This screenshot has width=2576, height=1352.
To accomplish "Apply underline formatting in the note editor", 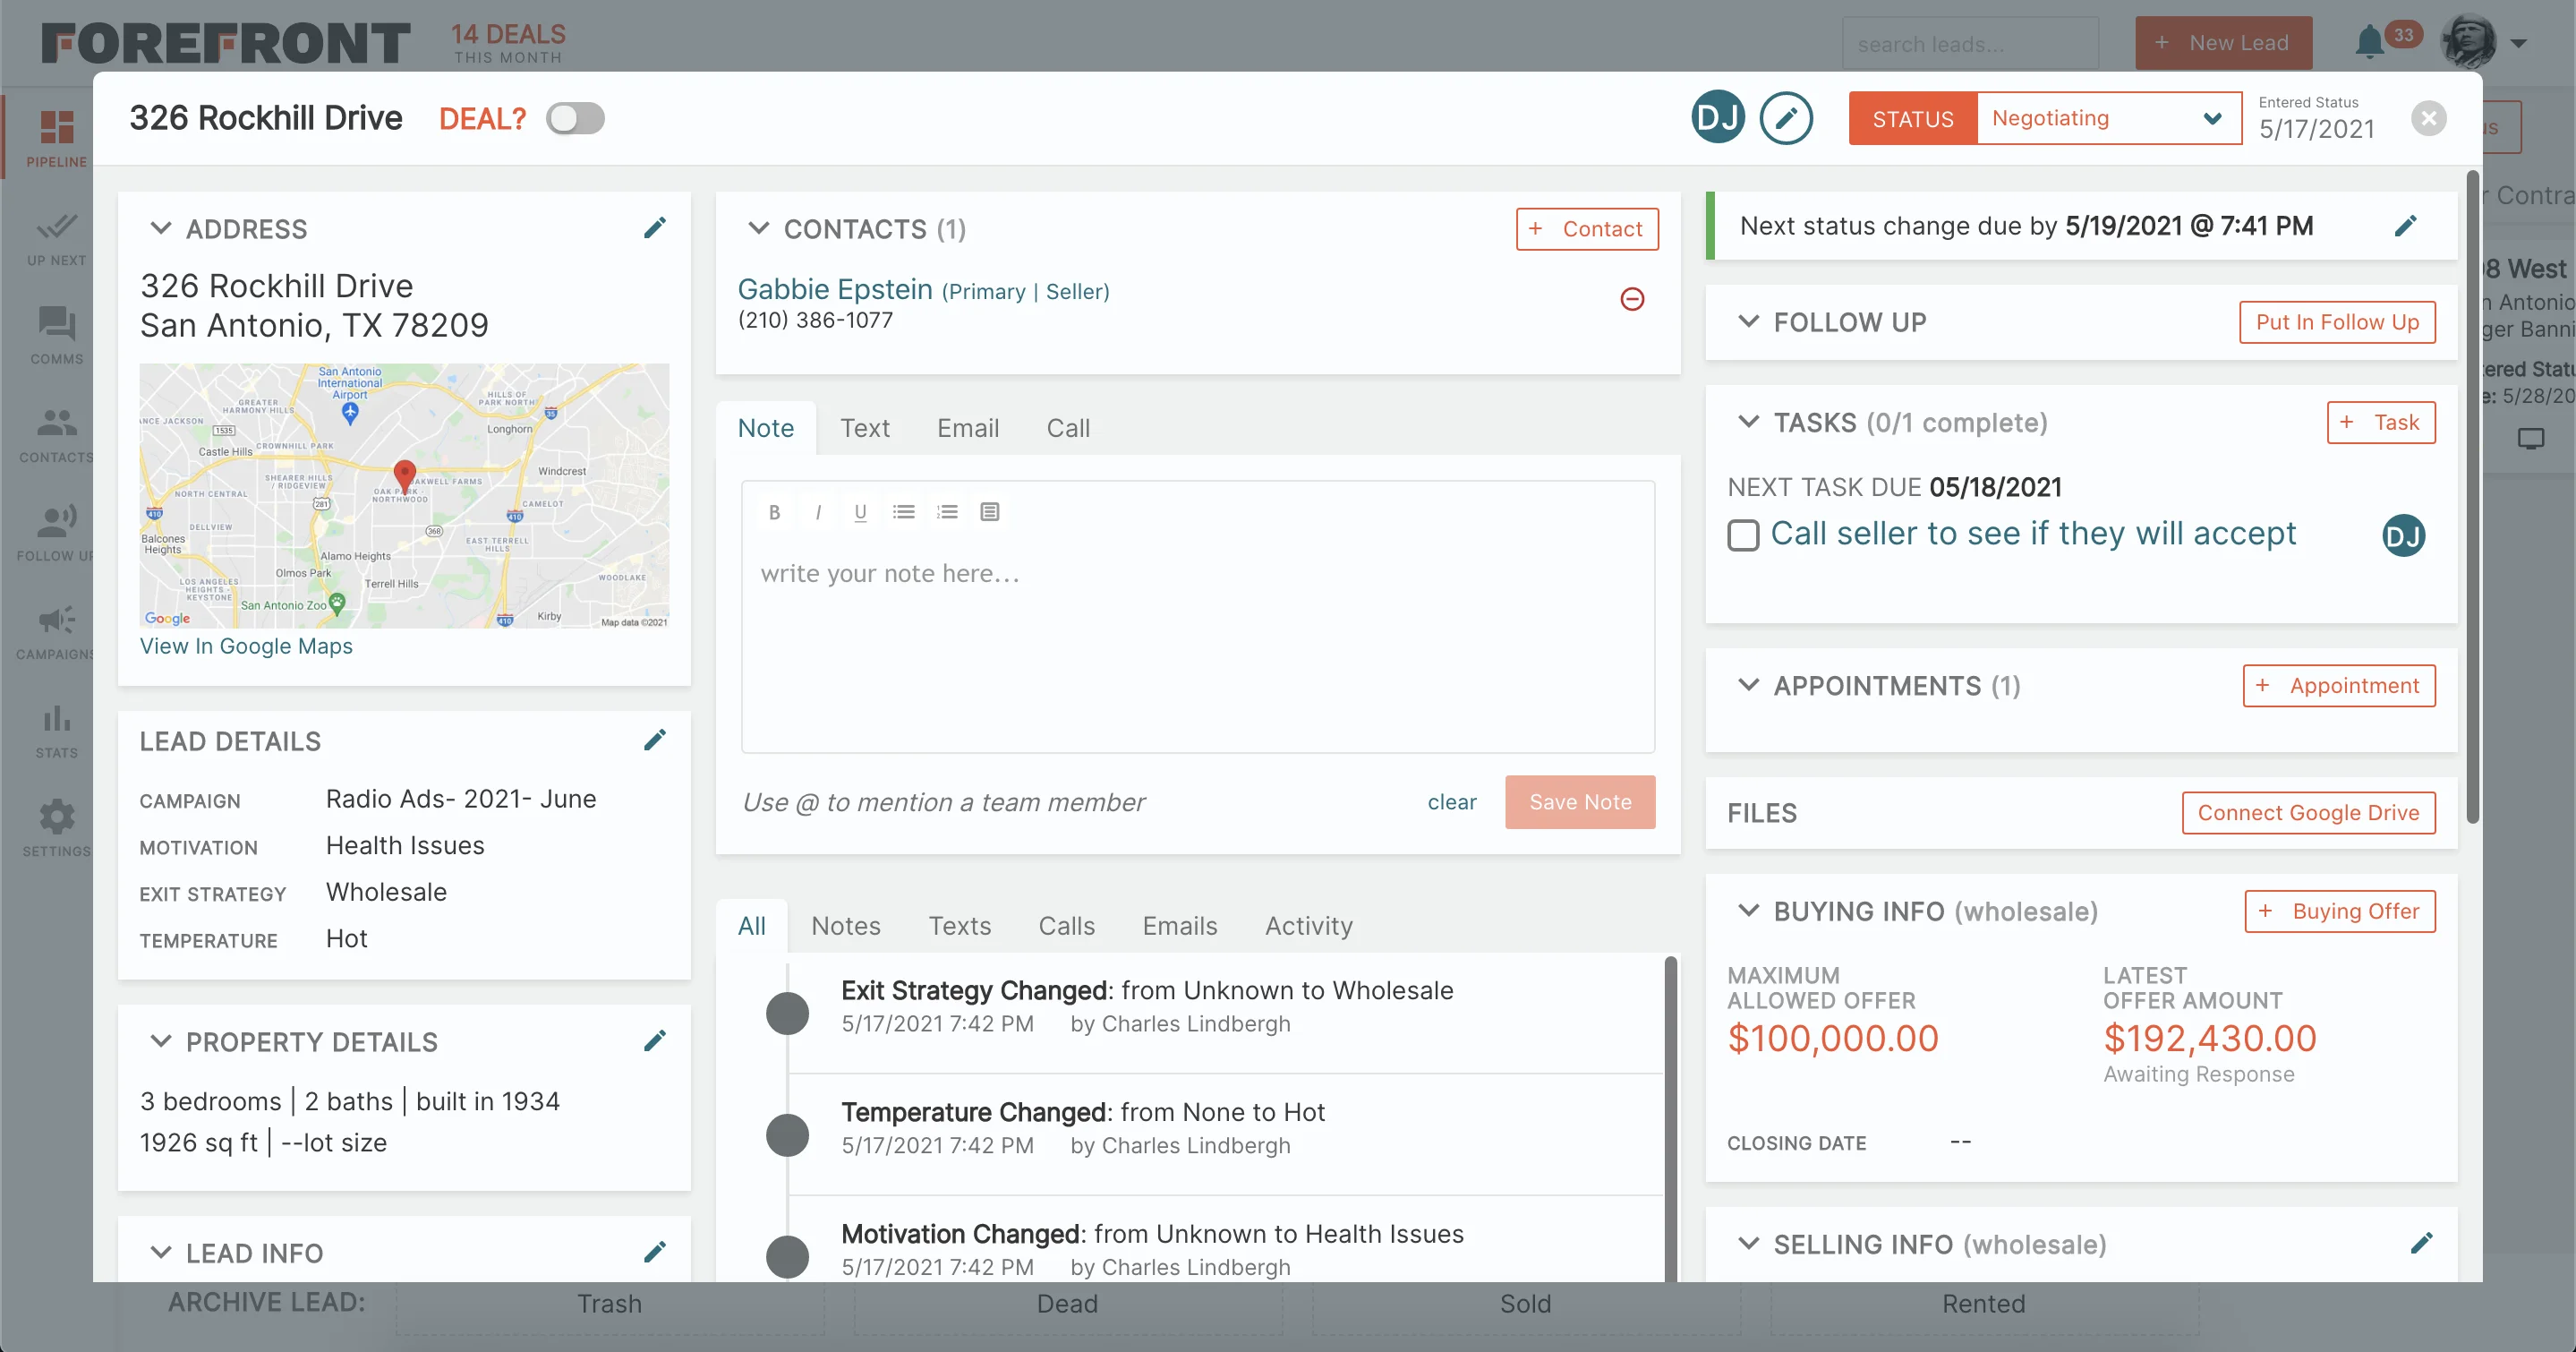I will pyautogui.click(x=860, y=511).
